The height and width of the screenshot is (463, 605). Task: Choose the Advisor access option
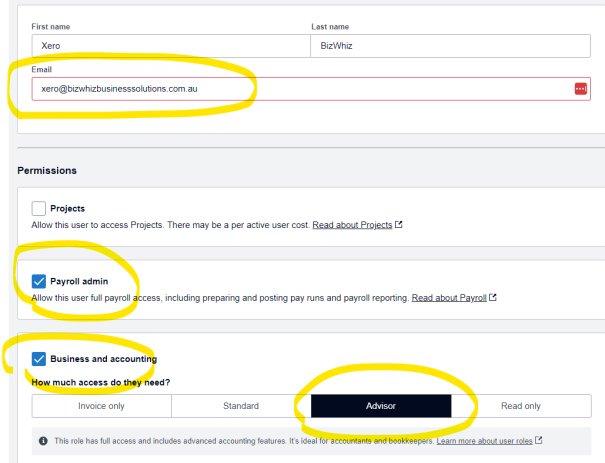tap(381, 406)
